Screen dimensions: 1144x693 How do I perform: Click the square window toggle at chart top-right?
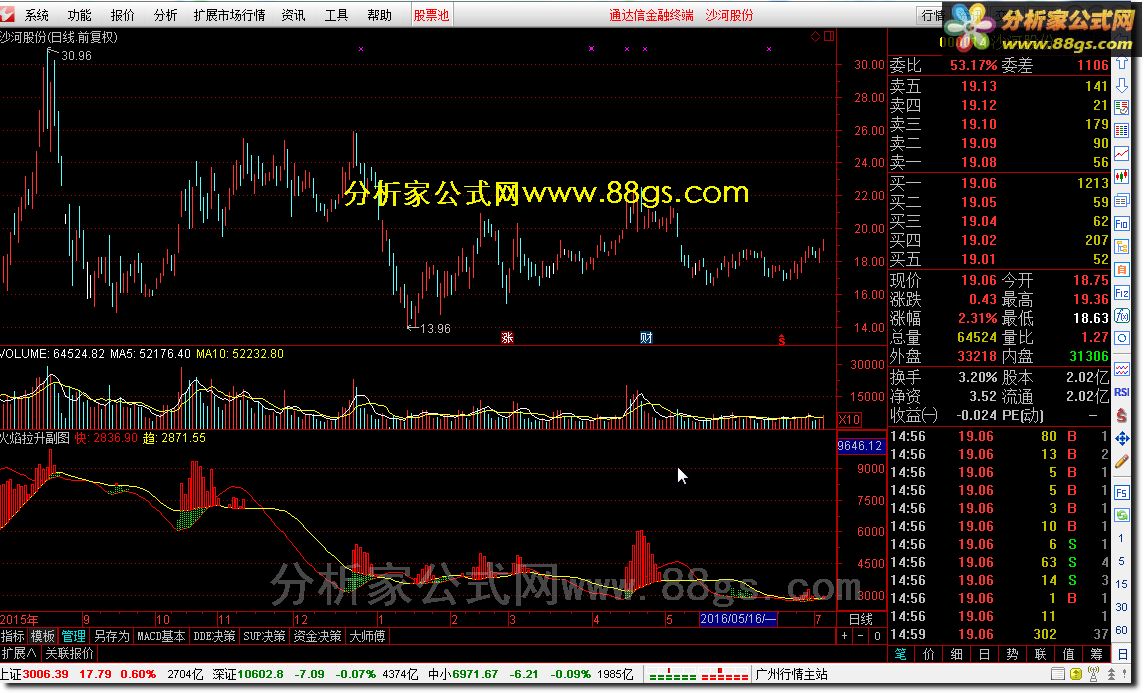830,36
